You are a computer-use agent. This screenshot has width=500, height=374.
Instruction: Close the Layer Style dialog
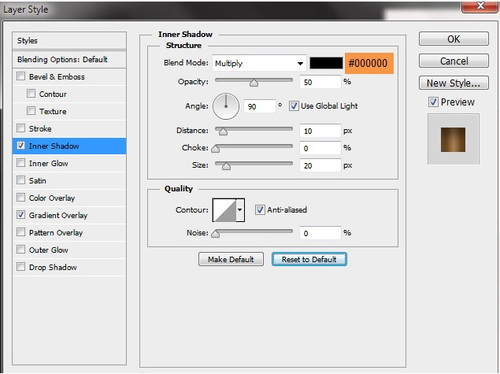point(480,6)
